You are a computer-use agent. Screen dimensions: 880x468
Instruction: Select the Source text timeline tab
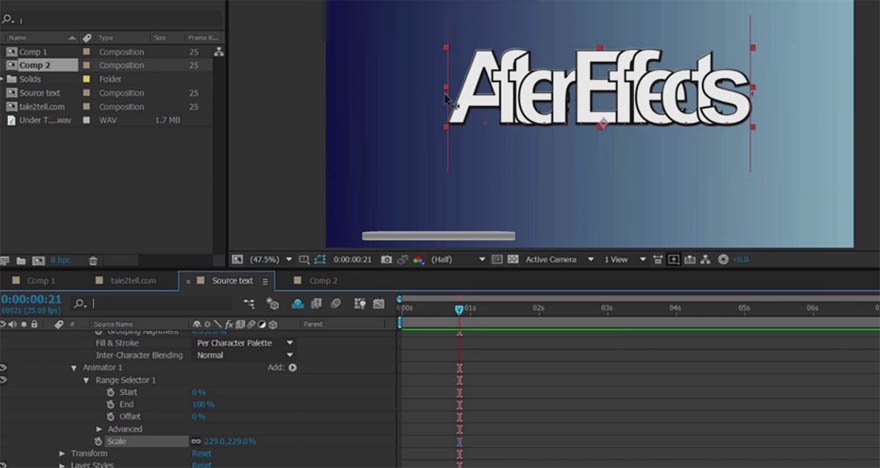click(x=232, y=281)
